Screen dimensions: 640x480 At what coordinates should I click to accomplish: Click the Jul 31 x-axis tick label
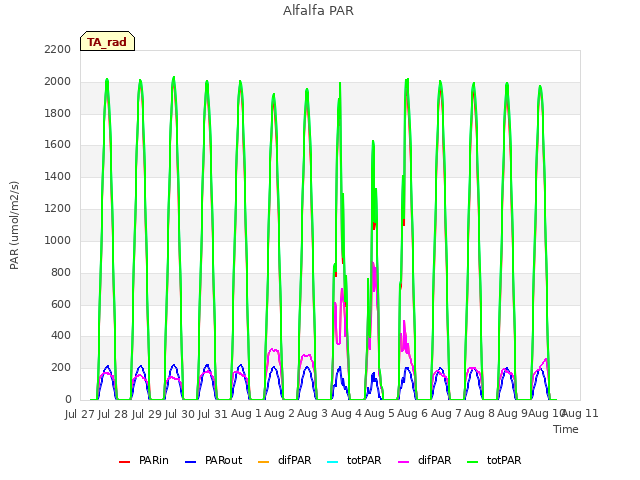click(x=213, y=414)
